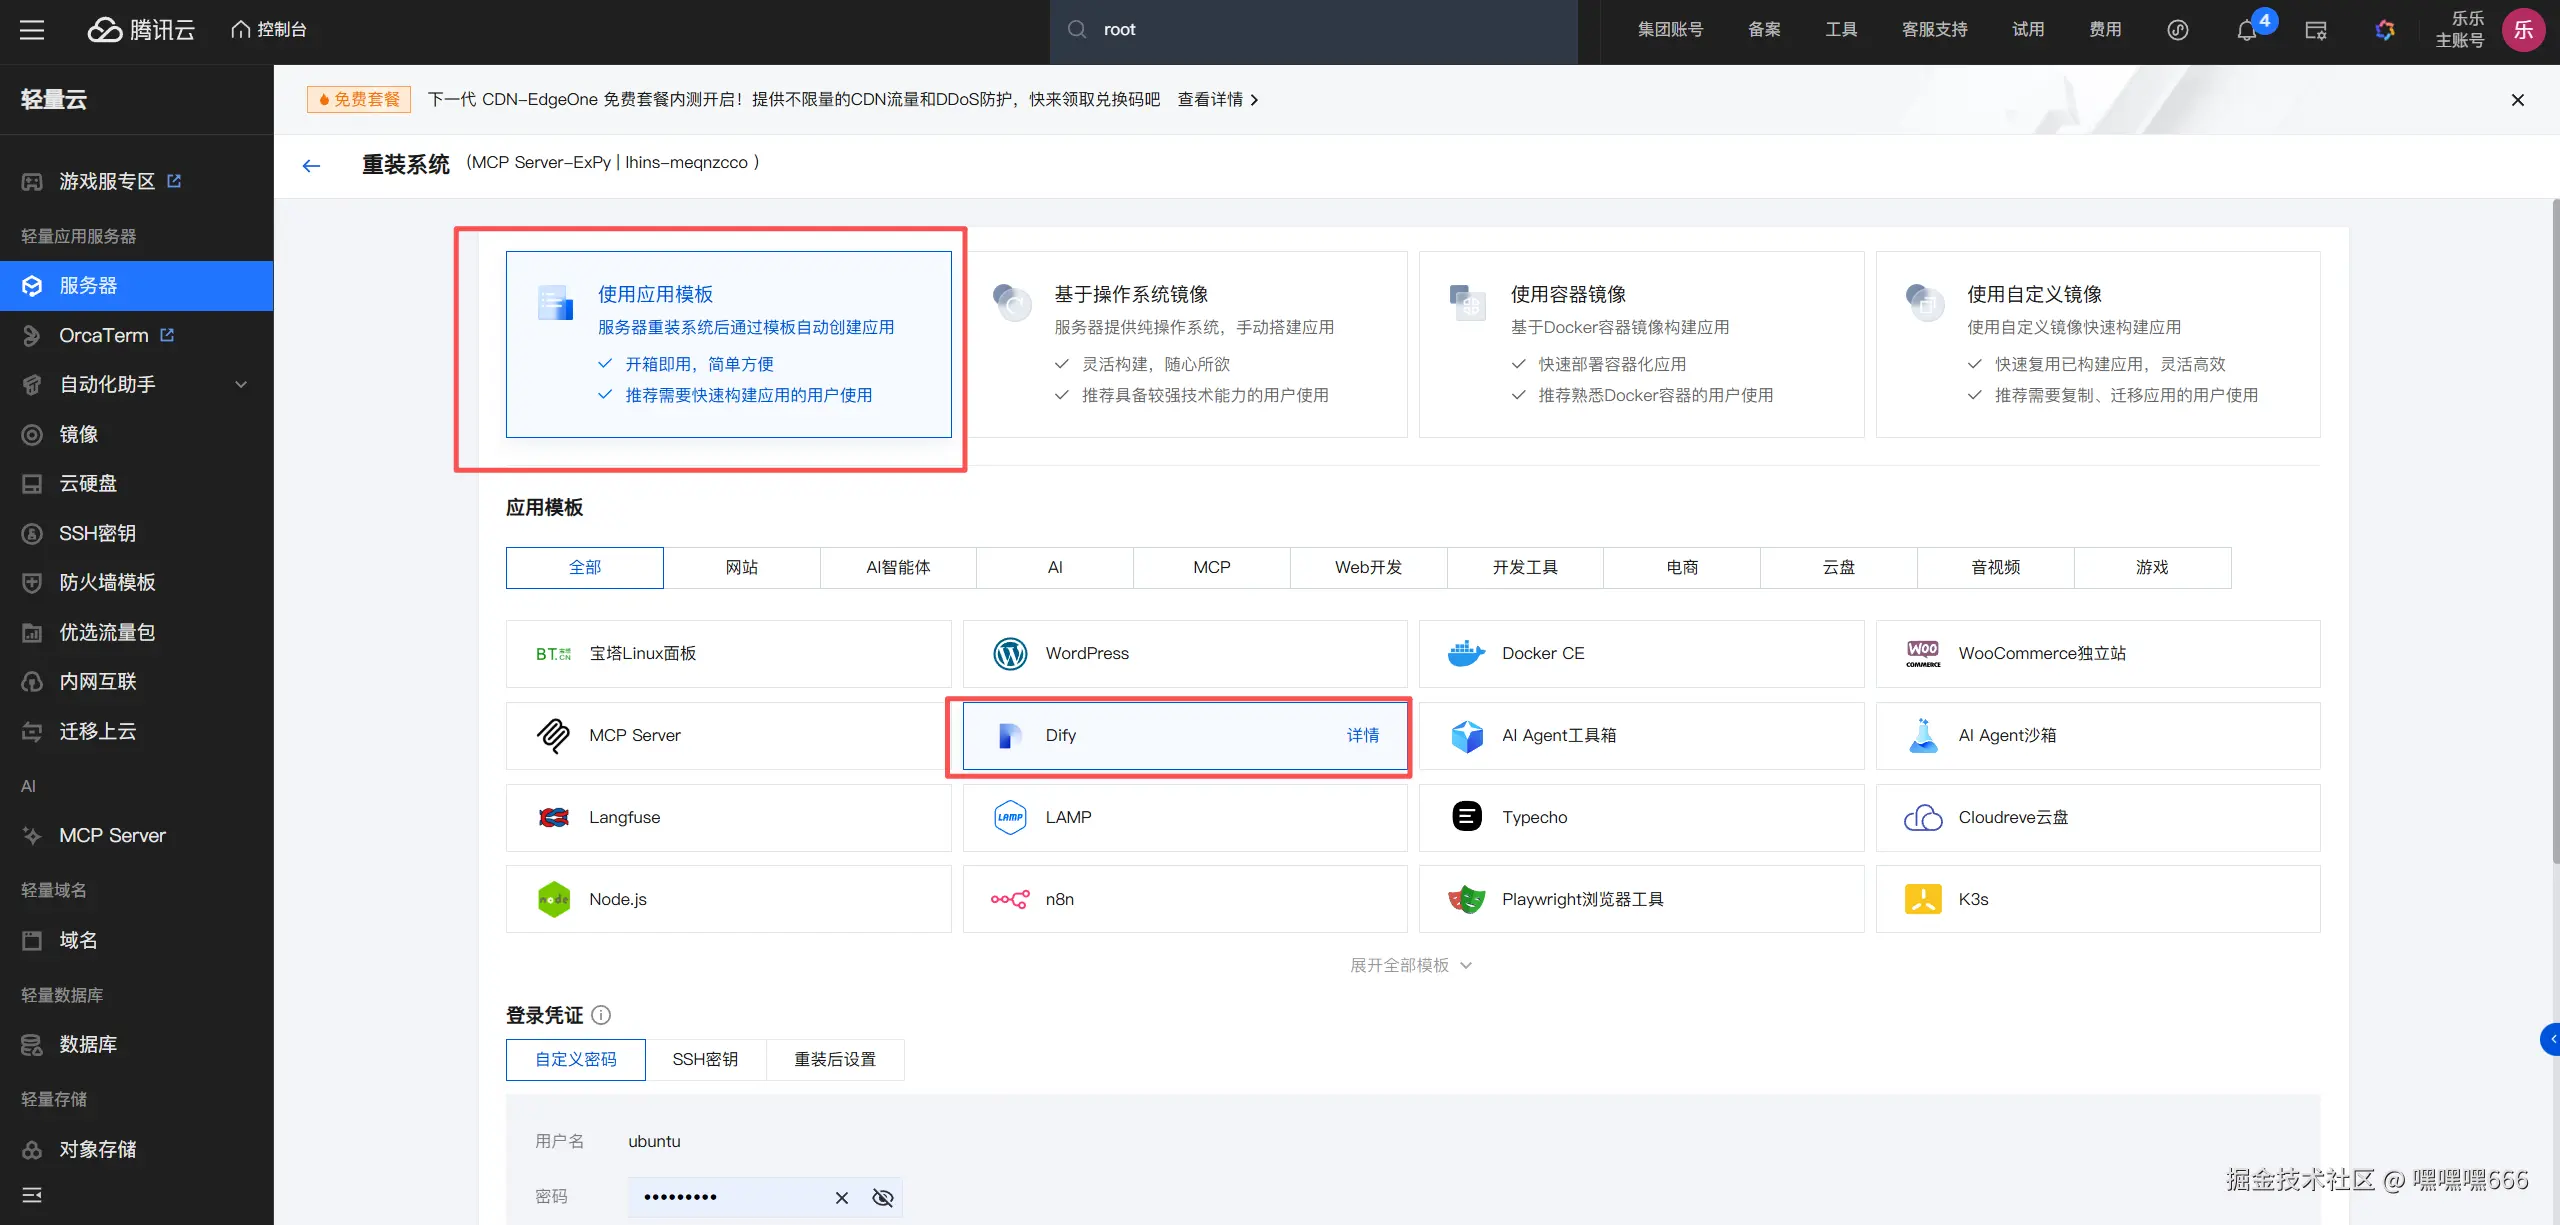Open the notification bell
Viewport: 2560px width, 1225px height.
[2247, 30]
